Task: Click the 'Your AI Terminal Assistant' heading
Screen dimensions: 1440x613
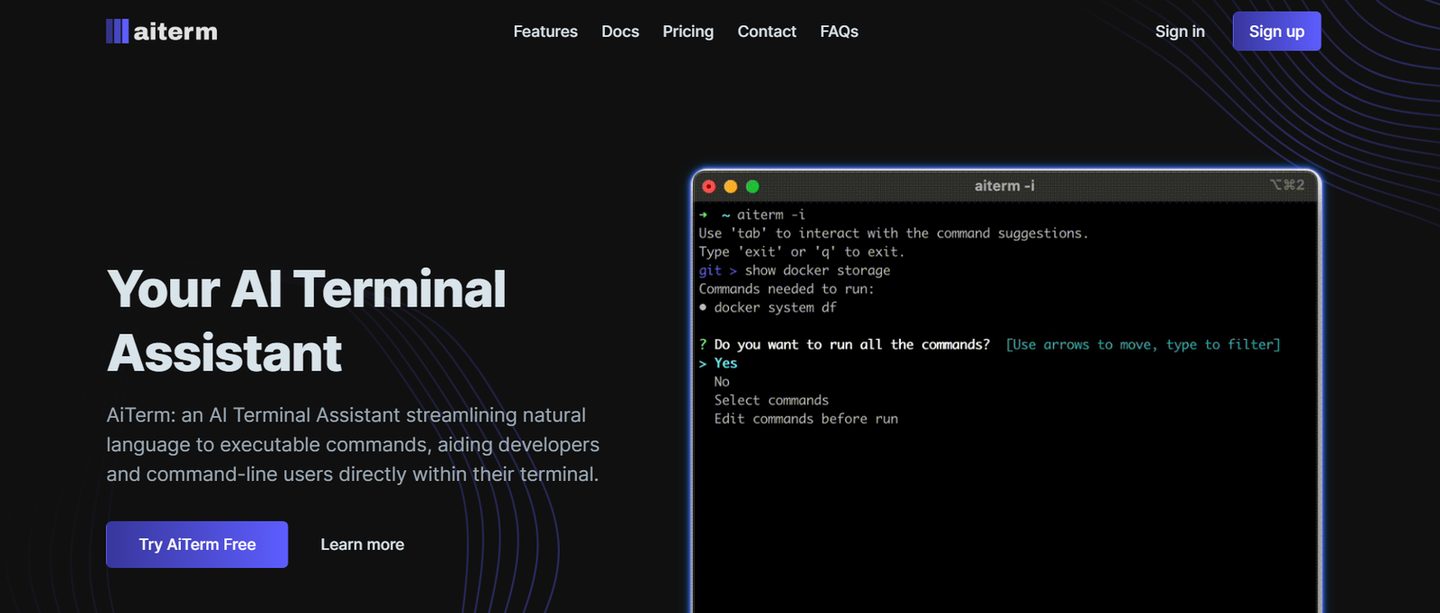Action: (306, 320)
